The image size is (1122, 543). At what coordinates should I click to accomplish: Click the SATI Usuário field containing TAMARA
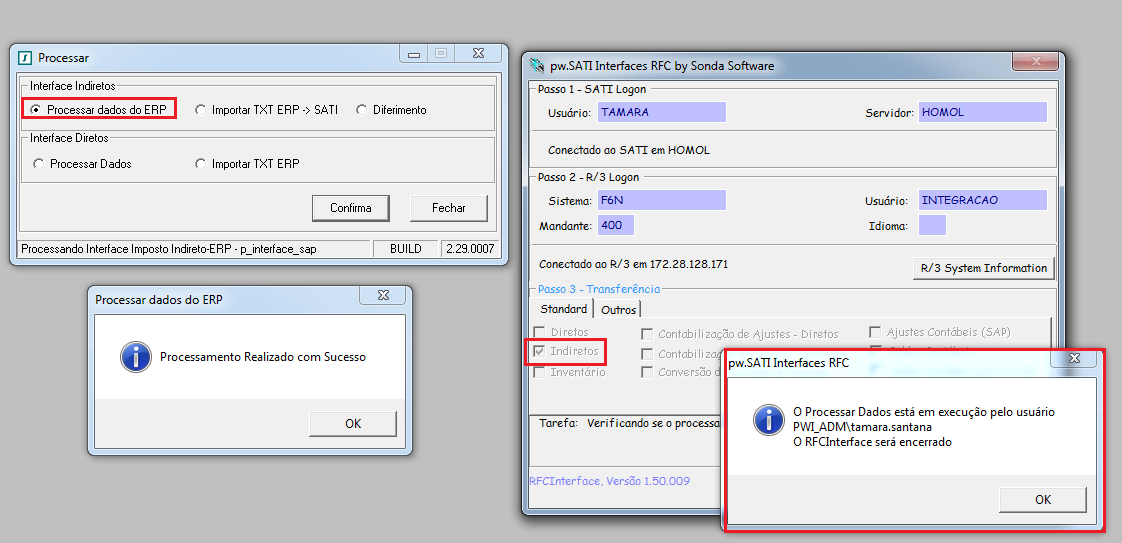[661, 112]
